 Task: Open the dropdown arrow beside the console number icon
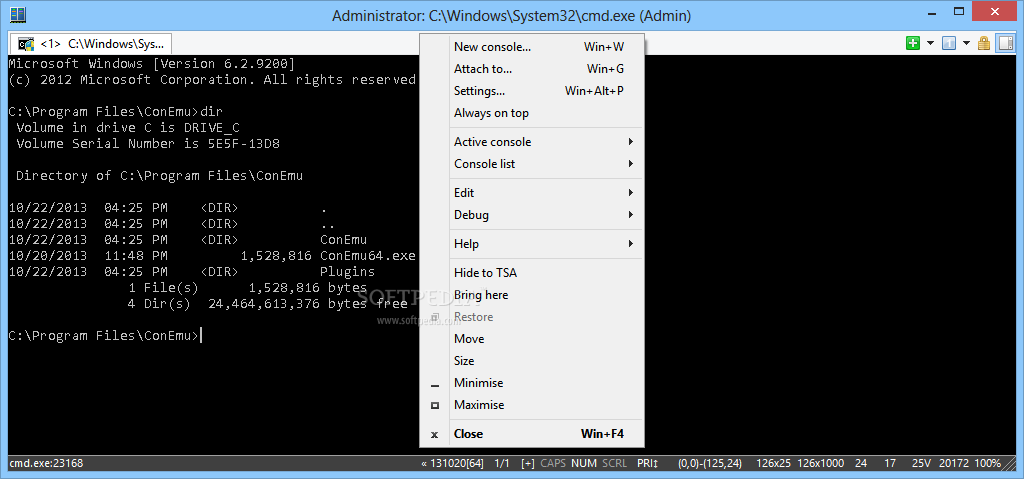click(x=967, y=44)
